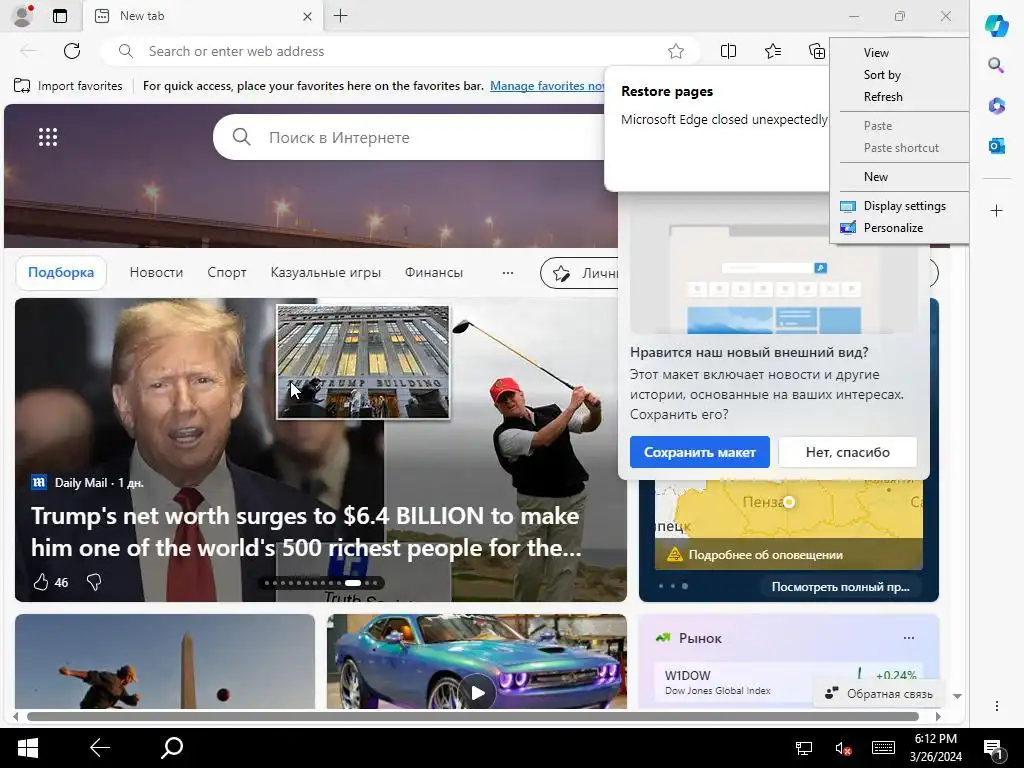This screenshot has width=1024, height=768.
Task: Switch to the Спорт tab
Action: 227,272
